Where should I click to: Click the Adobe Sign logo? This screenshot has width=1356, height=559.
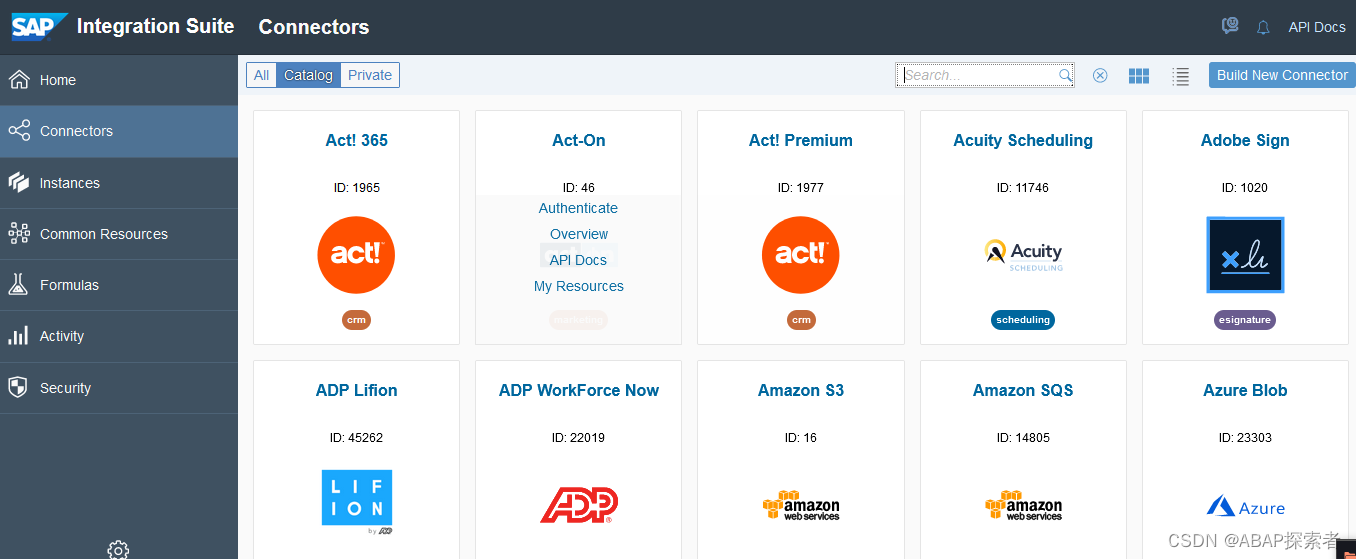pyautogui.click(x=1245, y=255)
